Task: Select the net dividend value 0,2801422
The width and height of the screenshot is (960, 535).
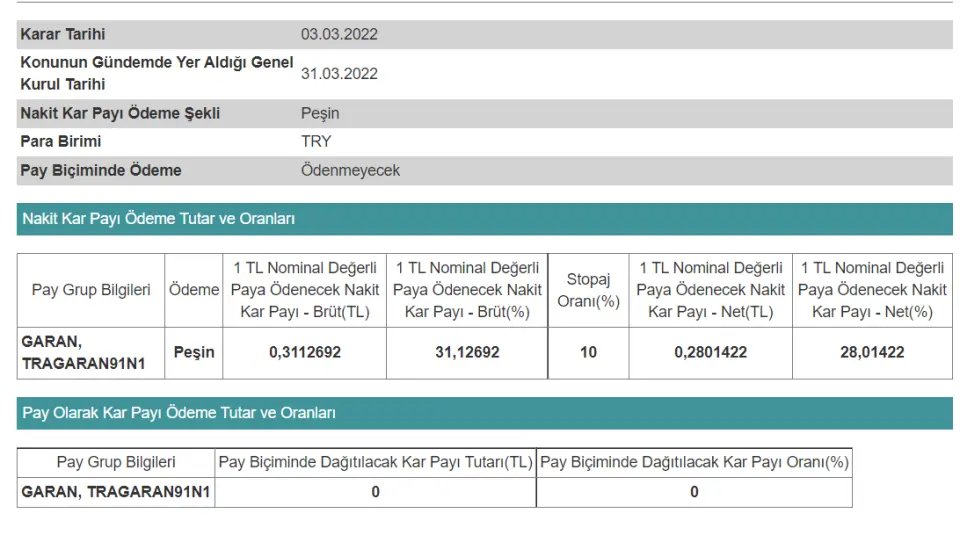Action: 710,352
